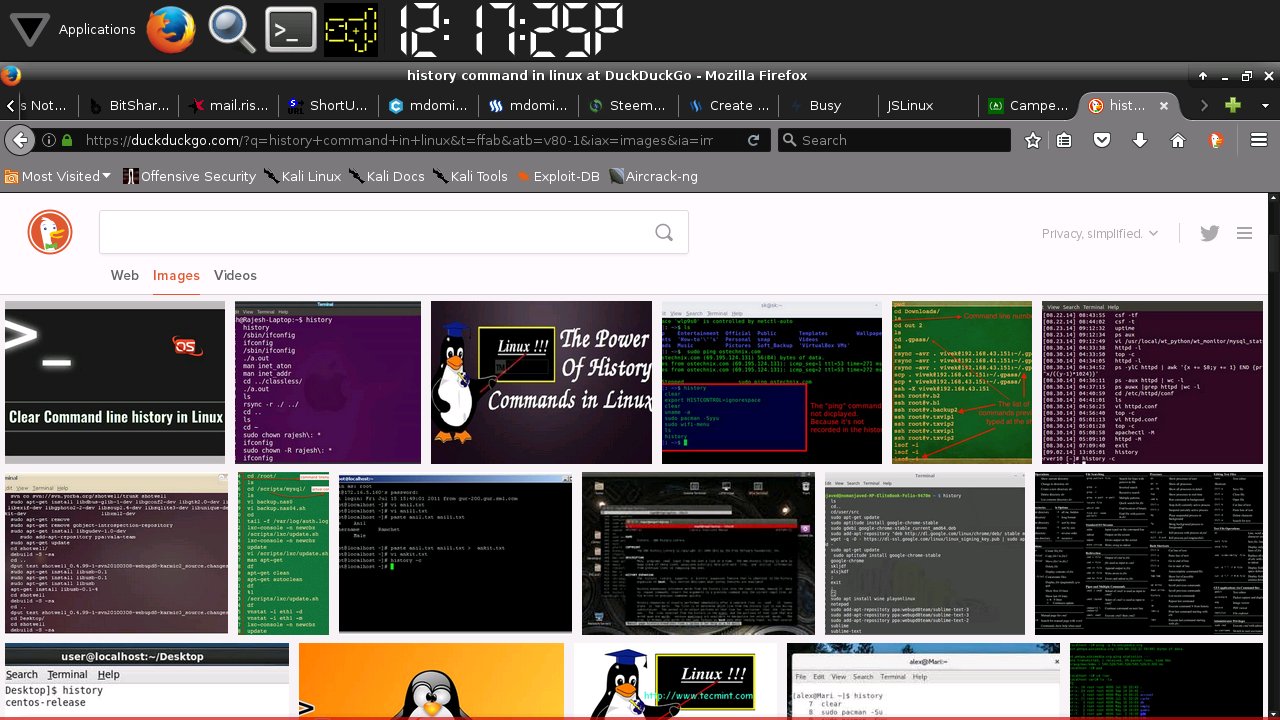Launch Firefox from the top panel
This screenshot has width=1280, height=720.
(x=171, y=29)
